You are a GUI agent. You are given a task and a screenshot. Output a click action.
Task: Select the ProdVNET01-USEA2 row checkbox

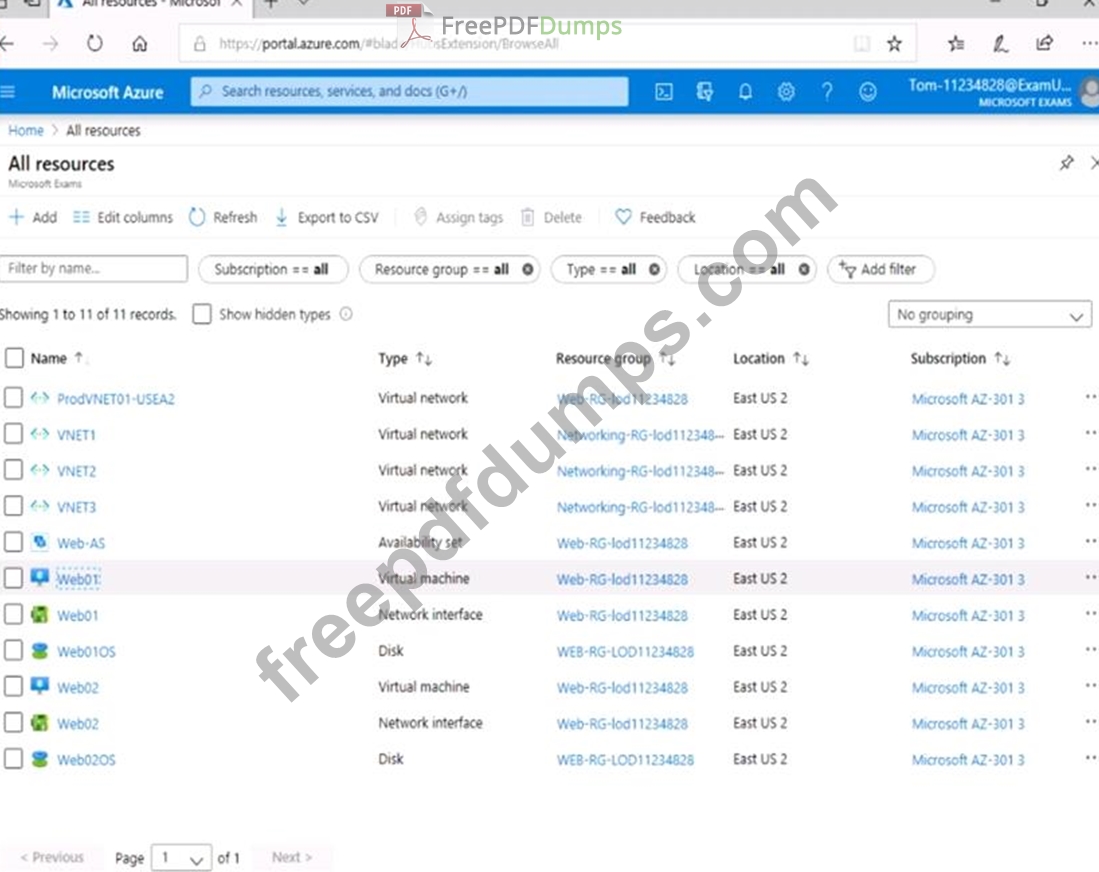(x=13, y=398)
